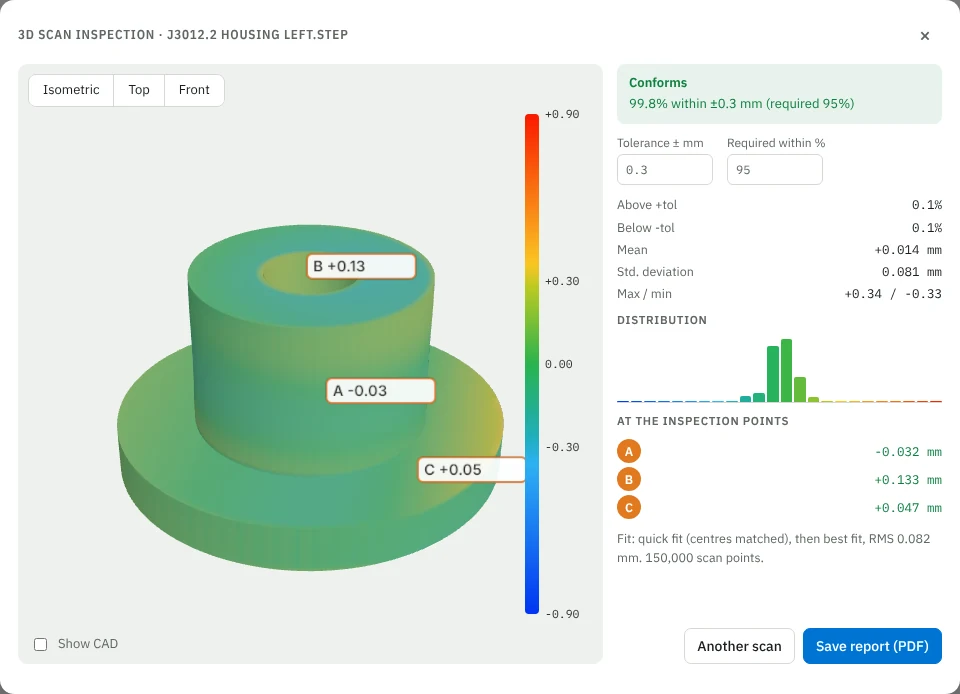Select inspection point A badge
Image resolution: width=960 pixels, height=694 pixels.
(629, 452)
